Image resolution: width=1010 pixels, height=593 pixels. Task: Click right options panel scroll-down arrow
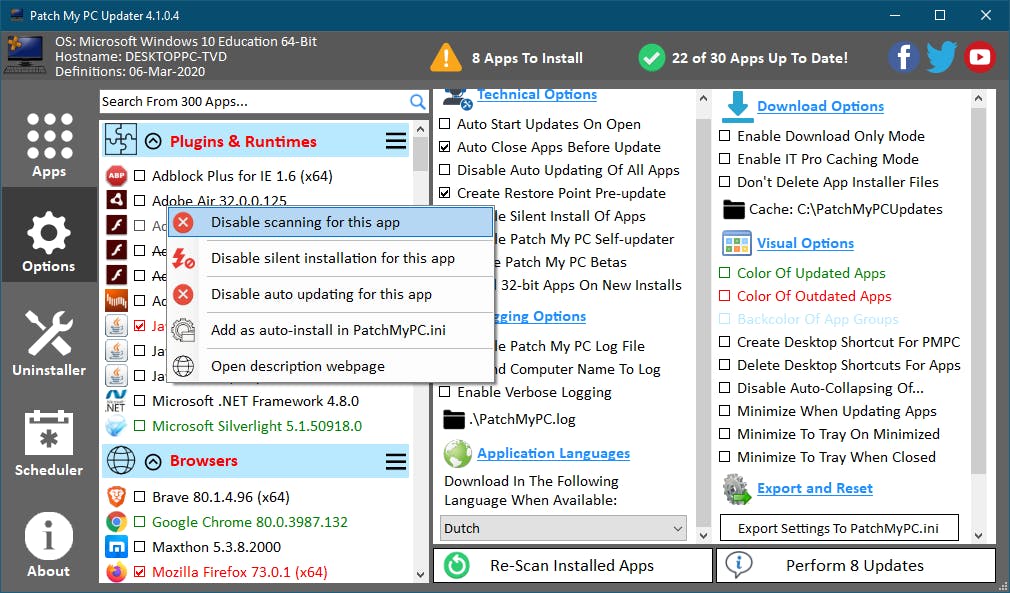click(x=978, y=535)
